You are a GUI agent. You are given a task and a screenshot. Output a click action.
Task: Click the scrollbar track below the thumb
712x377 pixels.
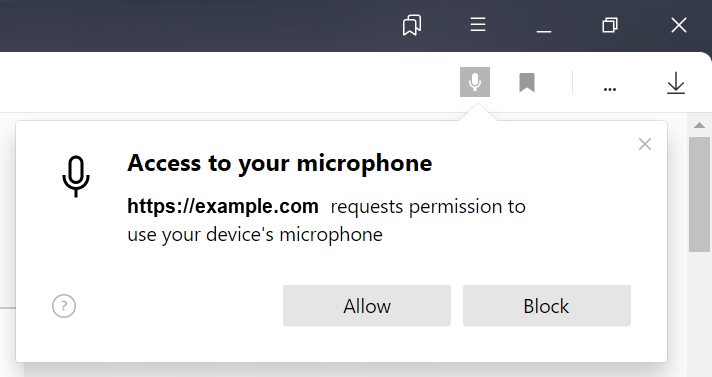click(x=699, y=313)
